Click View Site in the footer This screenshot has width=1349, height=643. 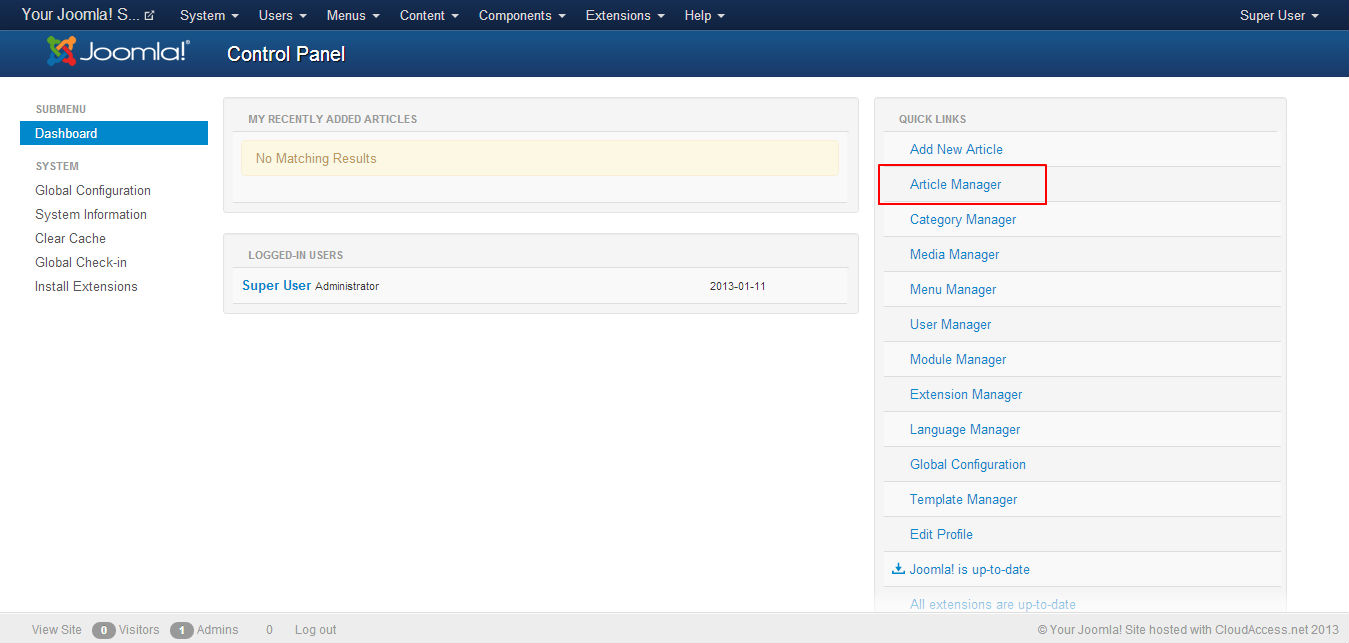57,630
